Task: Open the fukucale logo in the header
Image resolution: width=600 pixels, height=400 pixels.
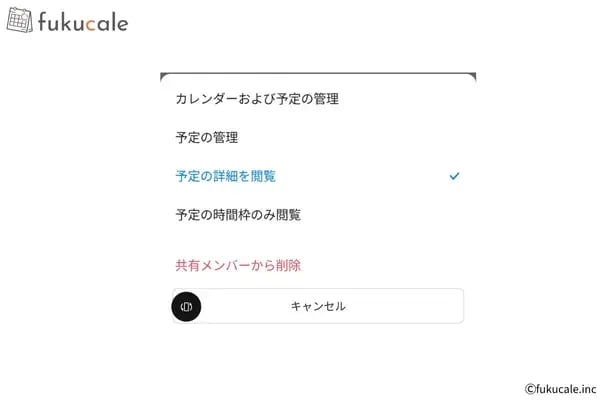Action: [x=67, y=20]
